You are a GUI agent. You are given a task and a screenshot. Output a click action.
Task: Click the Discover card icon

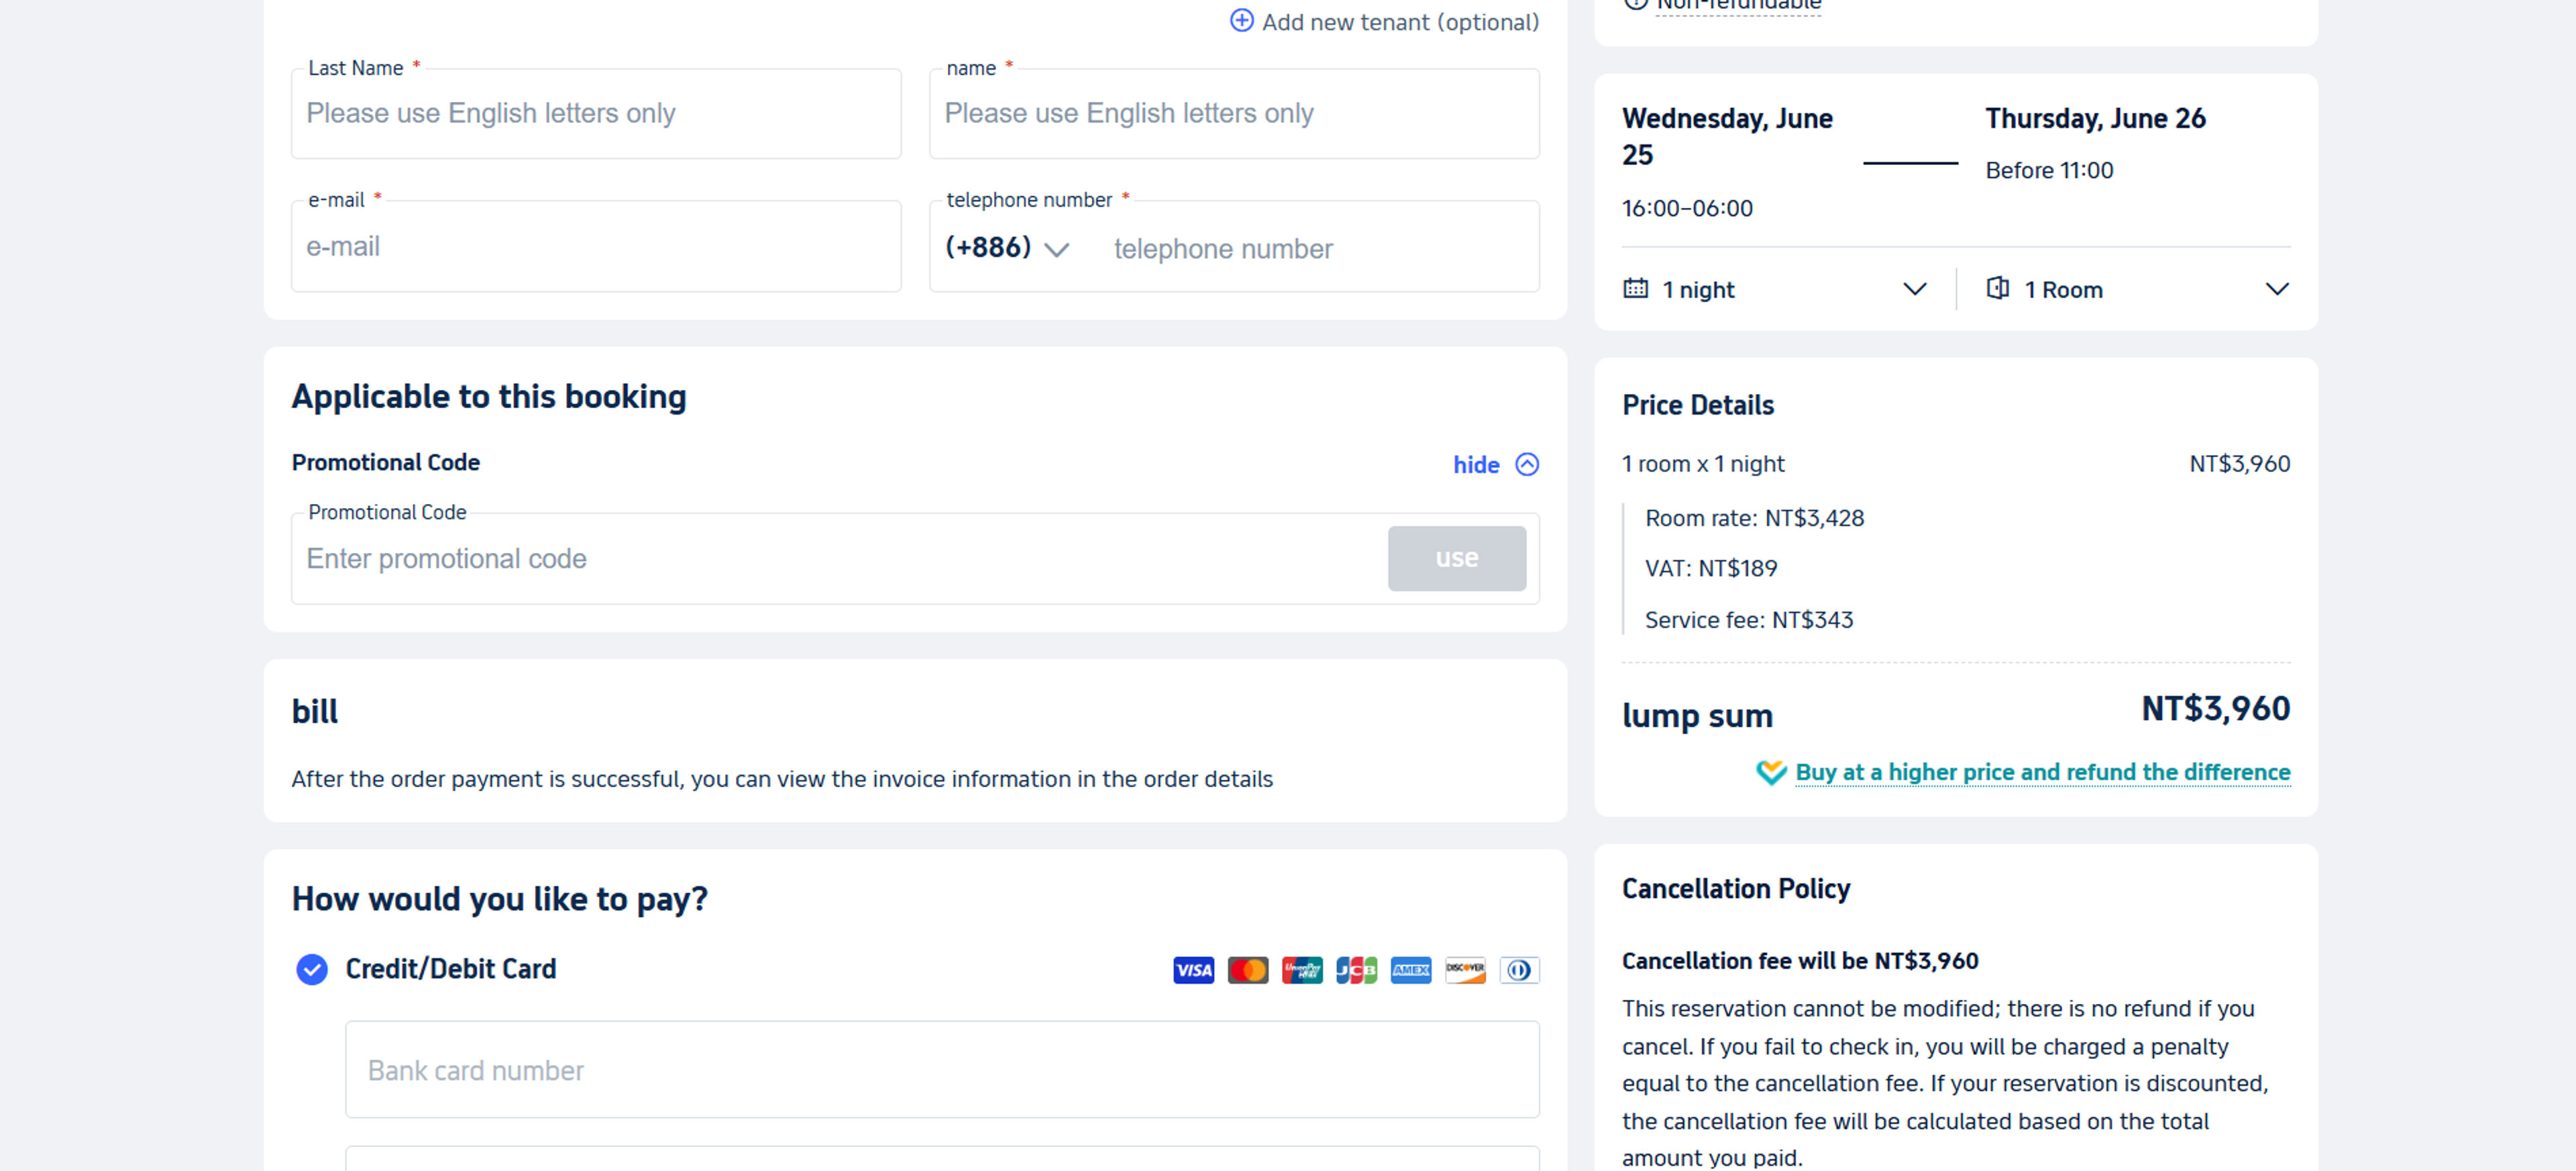click(x=1464, y=969)
